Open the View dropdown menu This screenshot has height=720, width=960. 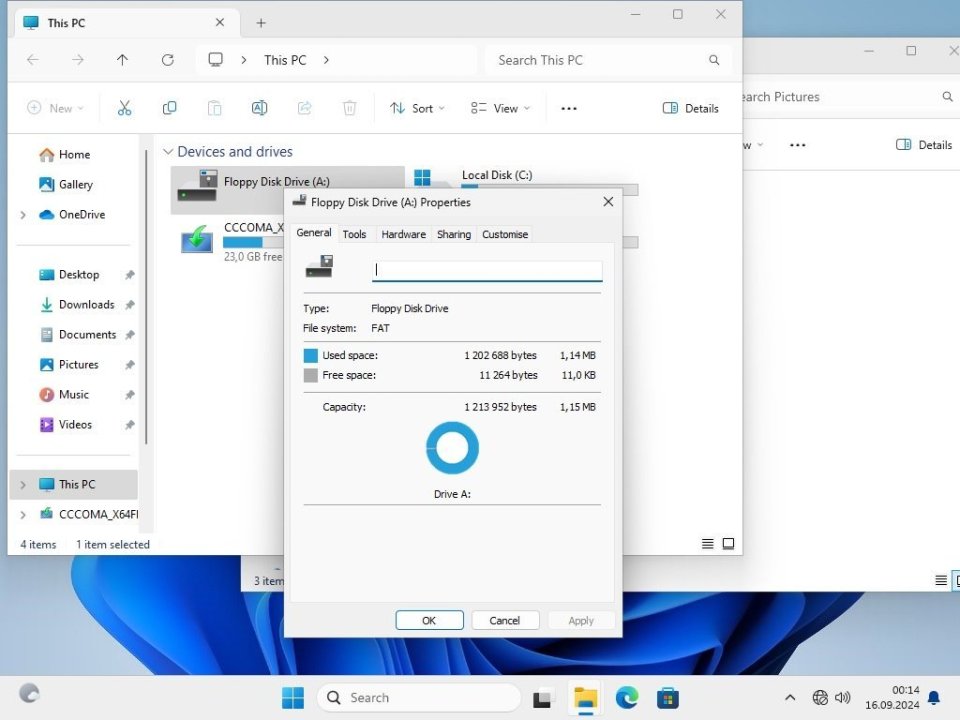point(500,108)
